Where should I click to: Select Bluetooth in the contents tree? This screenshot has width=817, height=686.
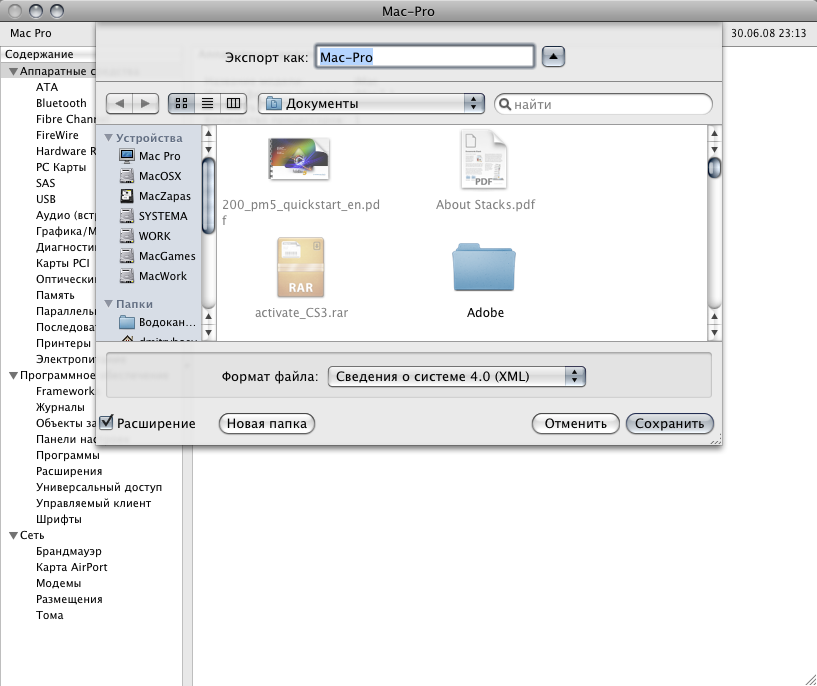click(61, 103)
